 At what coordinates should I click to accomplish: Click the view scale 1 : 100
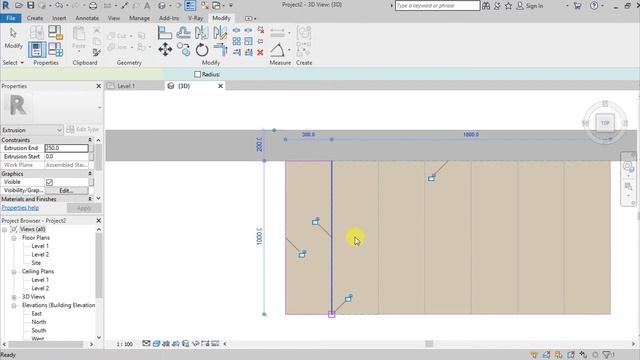pos(124,344)
